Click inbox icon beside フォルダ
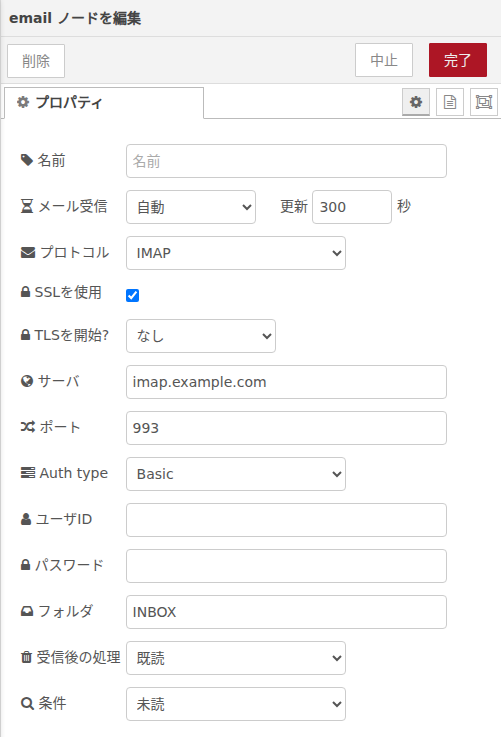Screen dimensions: 501x737 click(x=27, y=611)
